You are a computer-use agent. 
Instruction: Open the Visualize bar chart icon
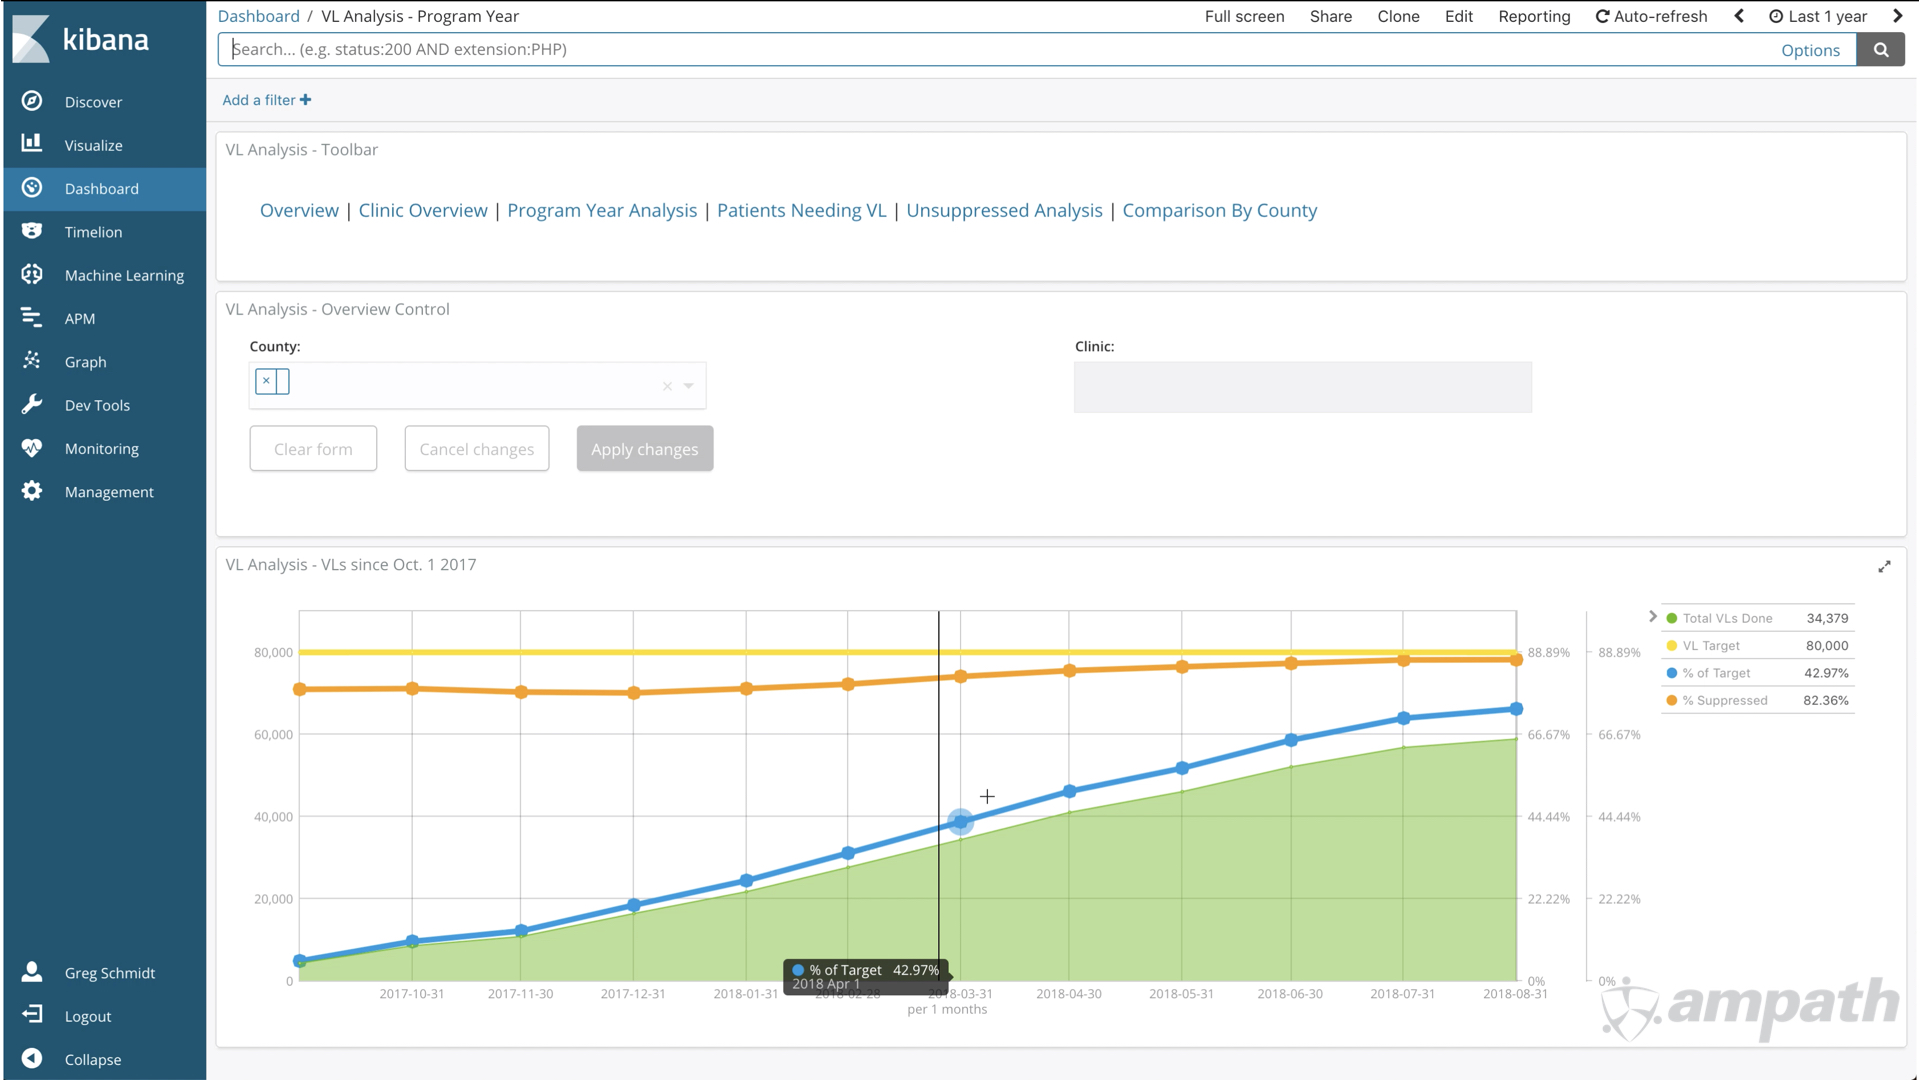coord(32,144)
